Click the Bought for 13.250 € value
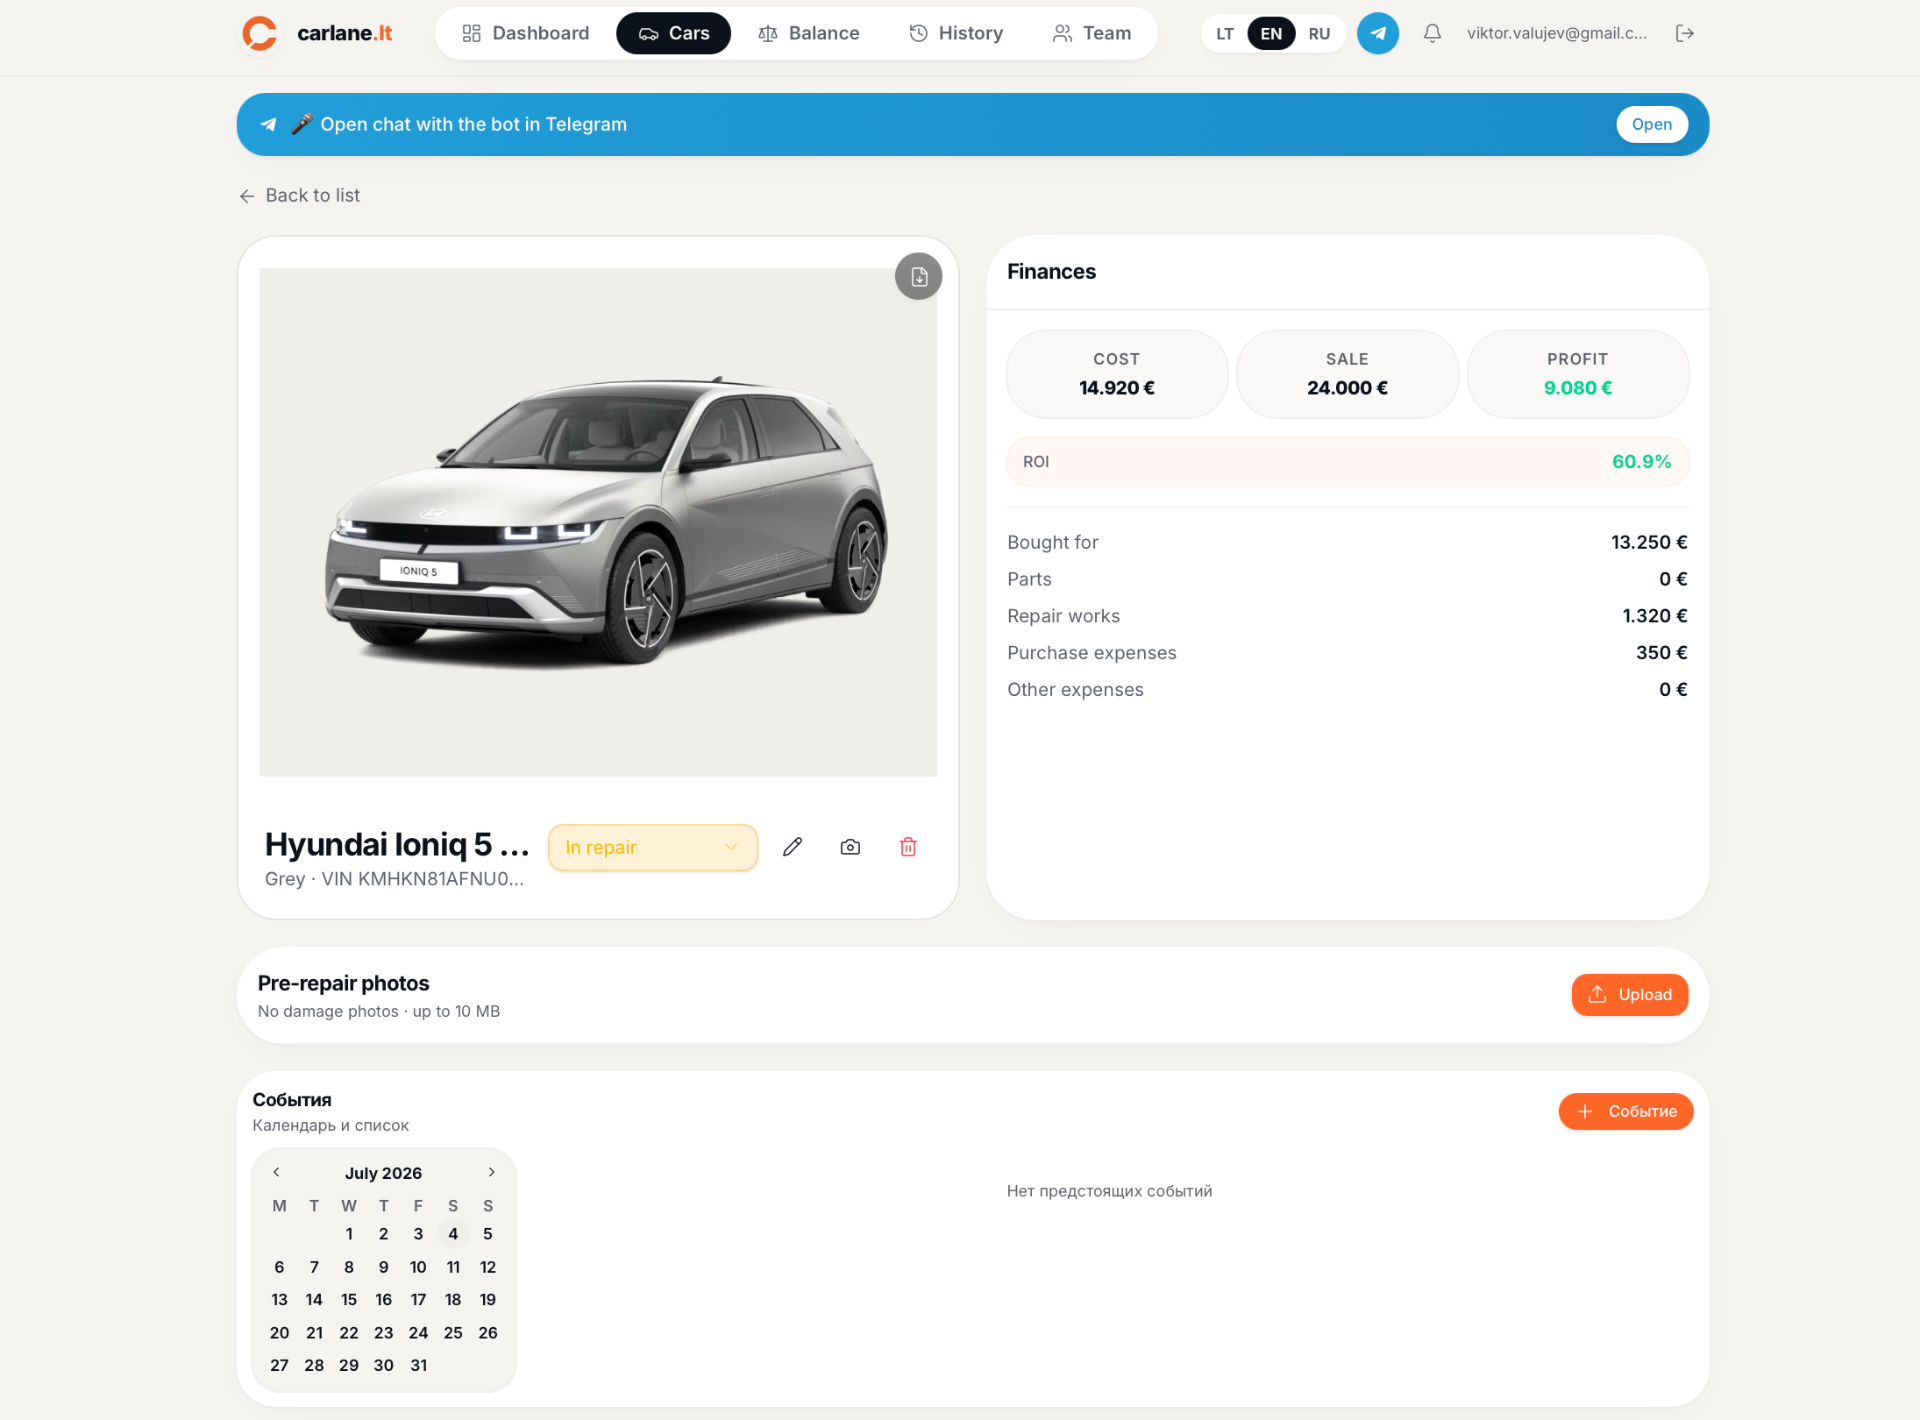1920x1420 pixels. pos(1649,542)
